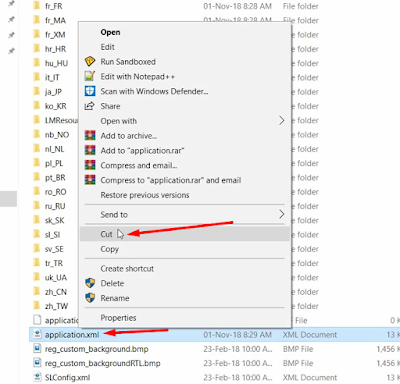Click the Share arrow icon
The width and height of the screenshot is (400, 384).
(89, 106)
